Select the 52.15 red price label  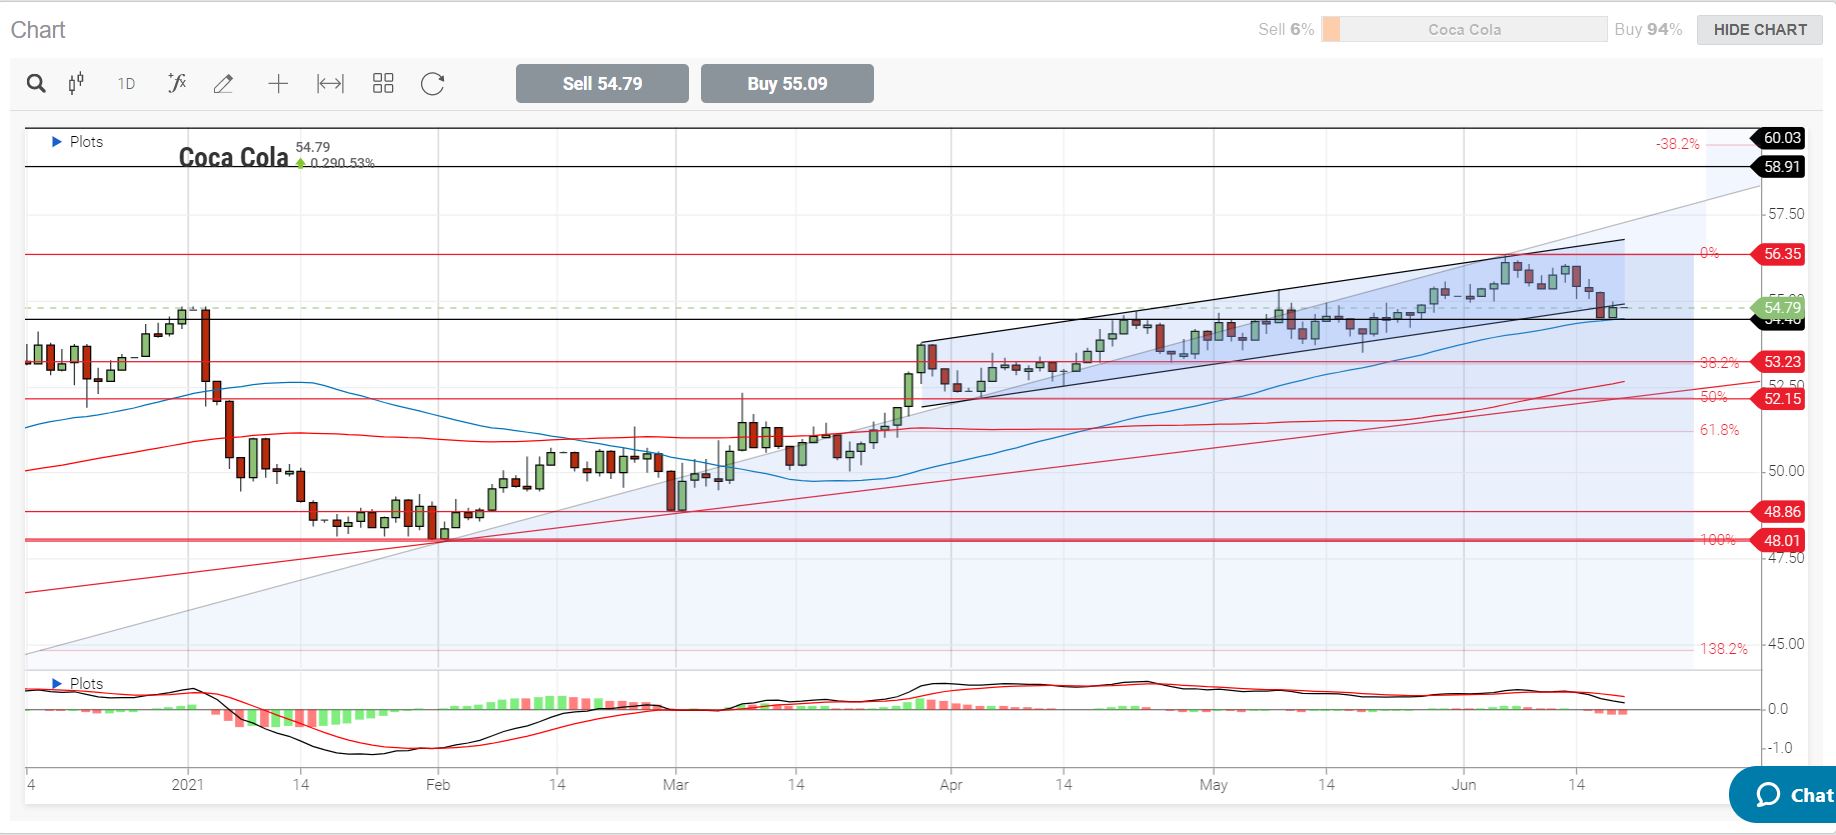tap(1779, 399)
